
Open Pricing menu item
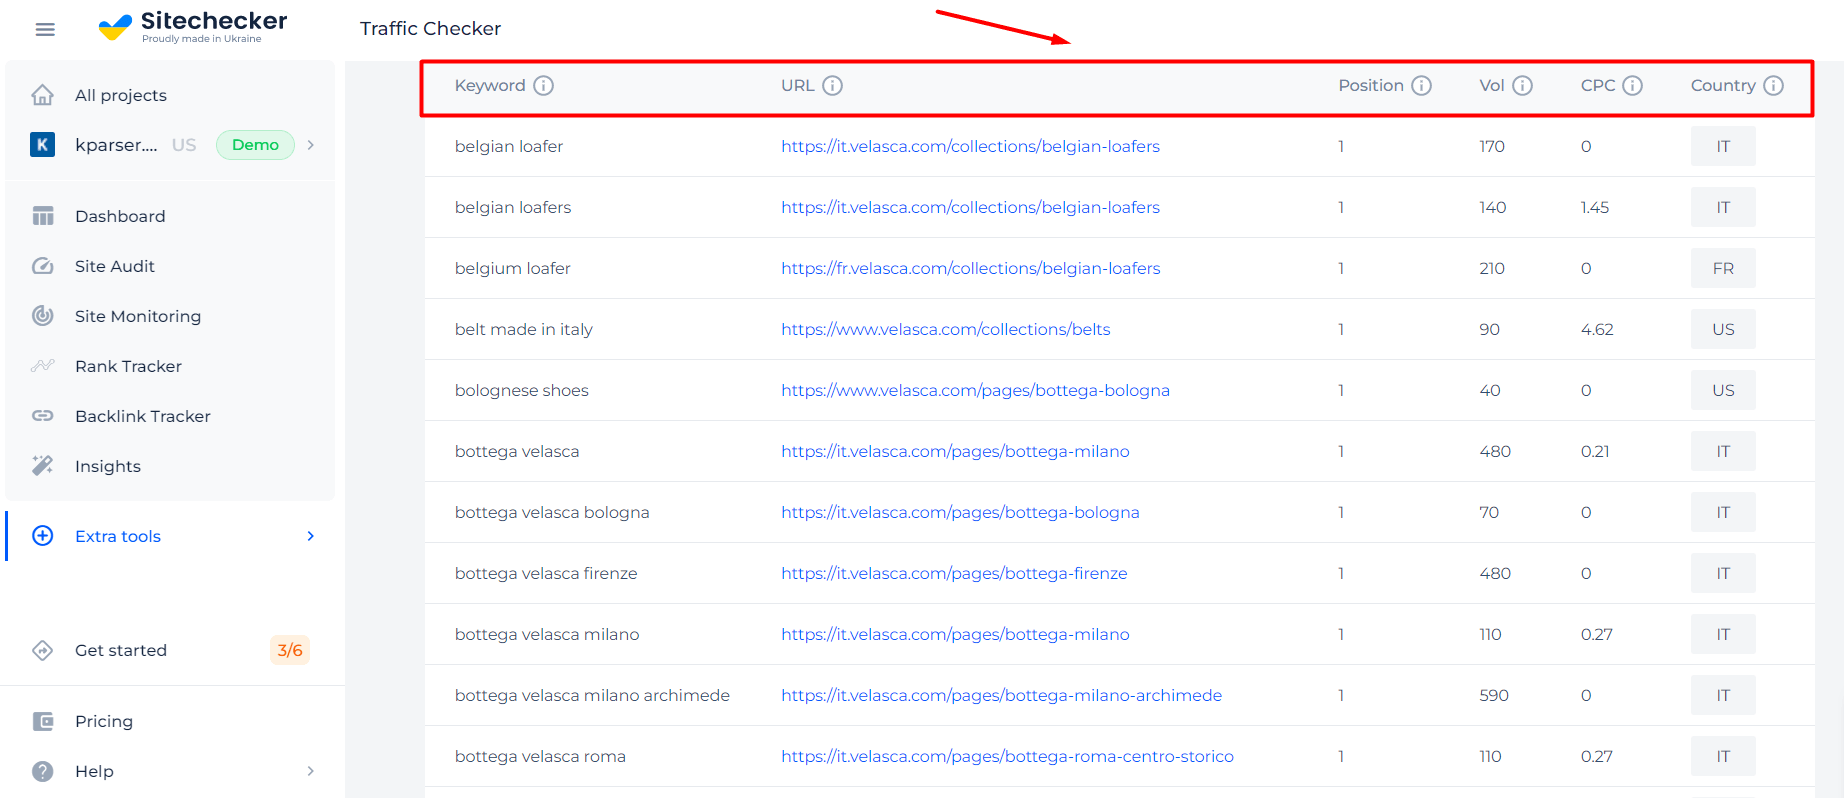coord(104,721)
